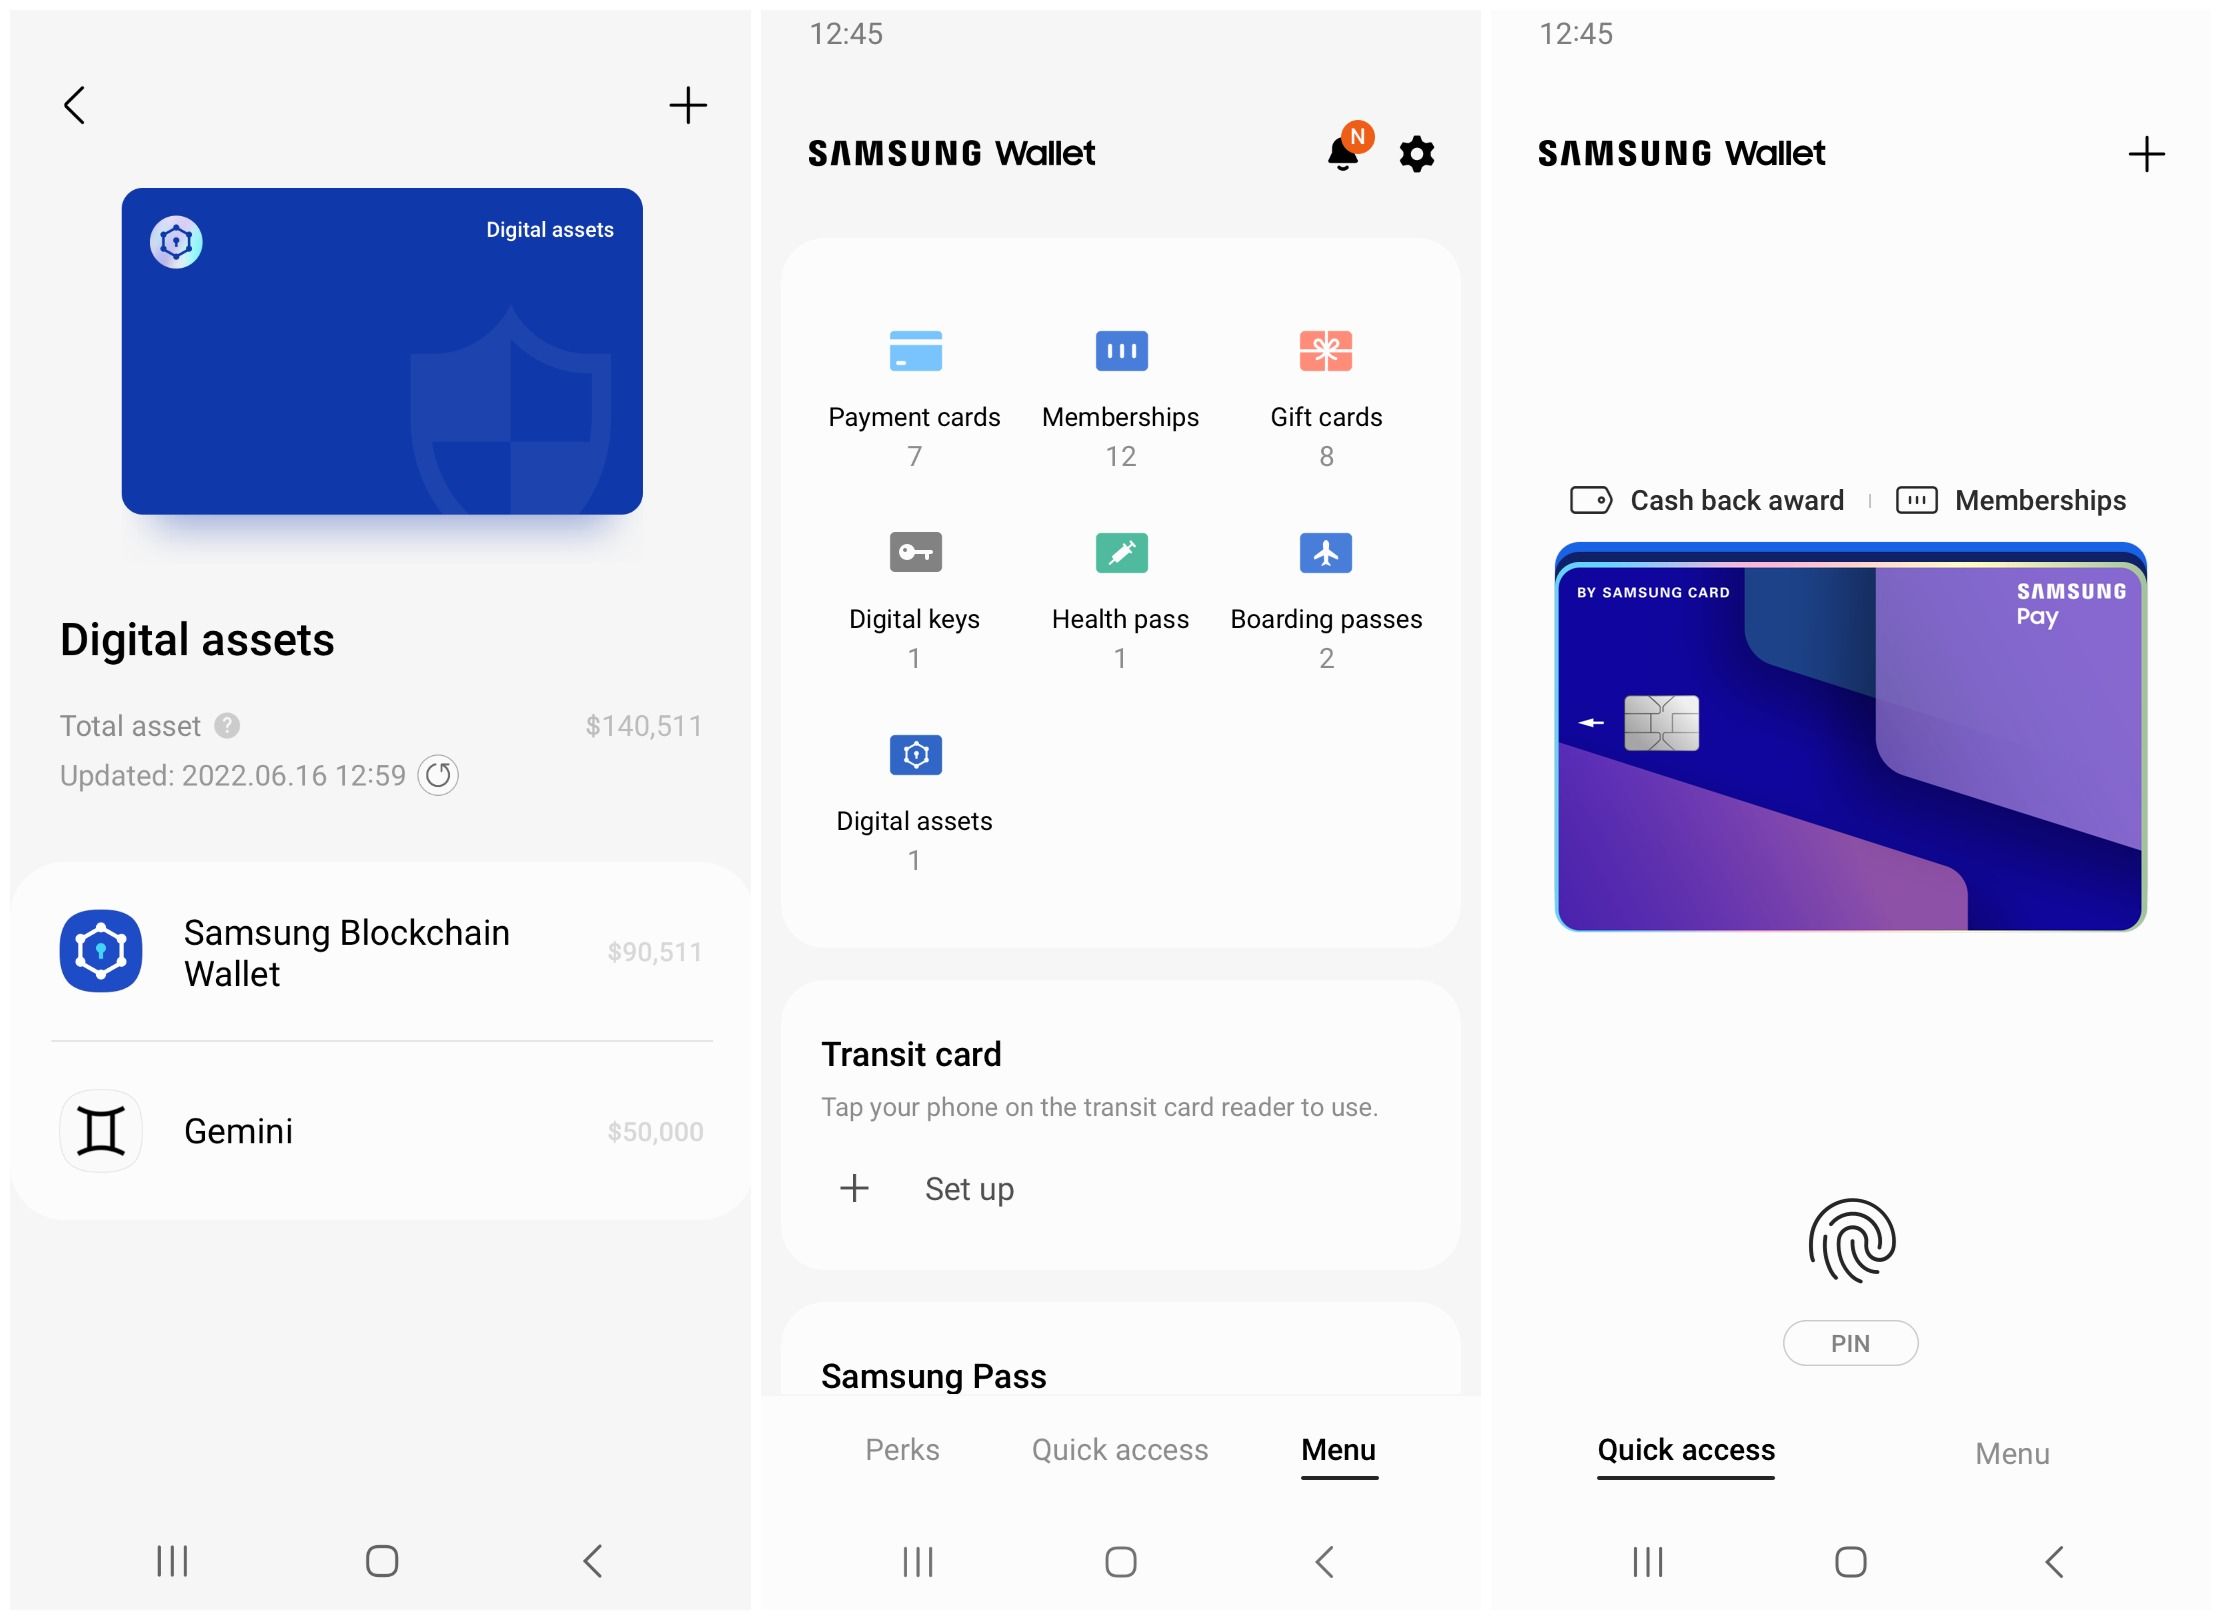
Task: Toggle PIN authentication option
Action: 1850,1342
